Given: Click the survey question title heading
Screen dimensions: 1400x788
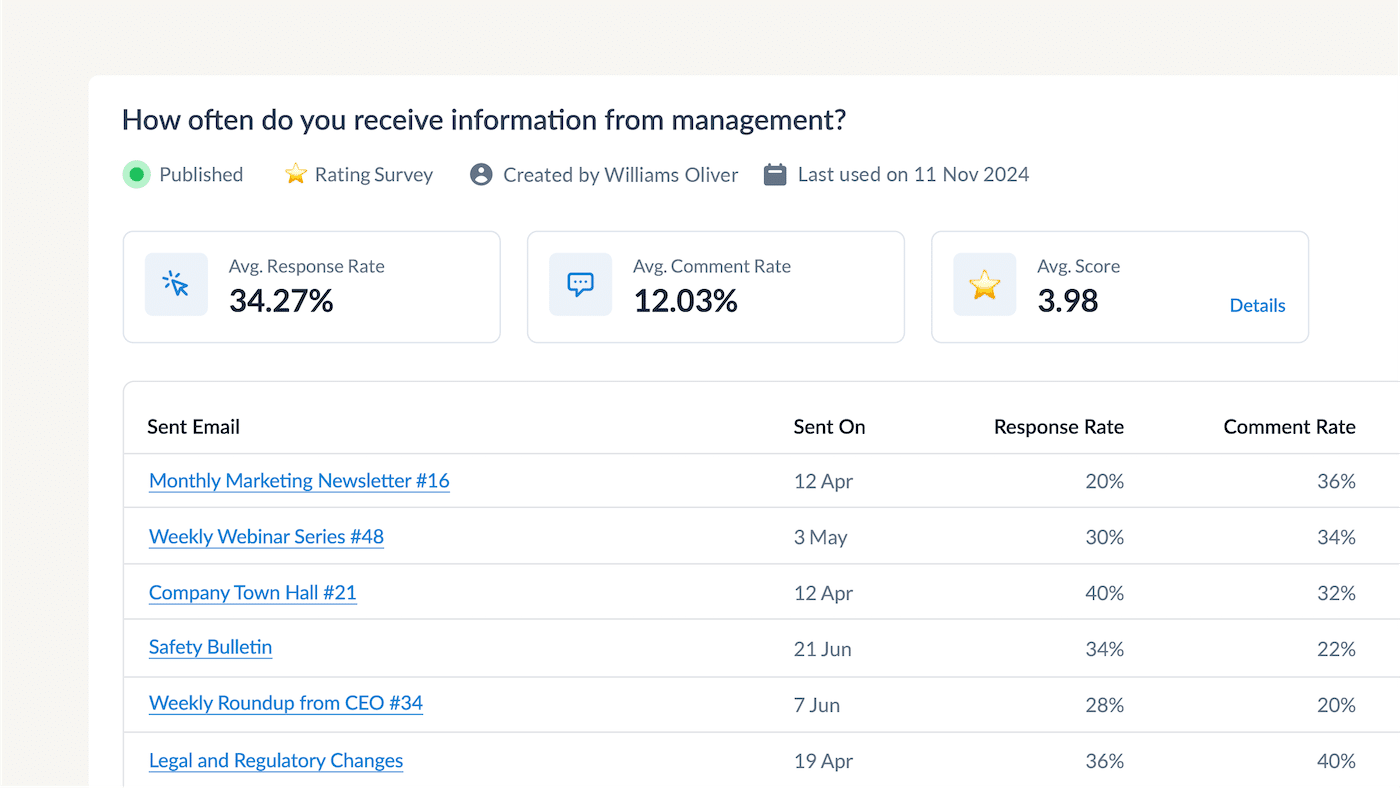Looking at the screenshot, I should tap(484, 120).
